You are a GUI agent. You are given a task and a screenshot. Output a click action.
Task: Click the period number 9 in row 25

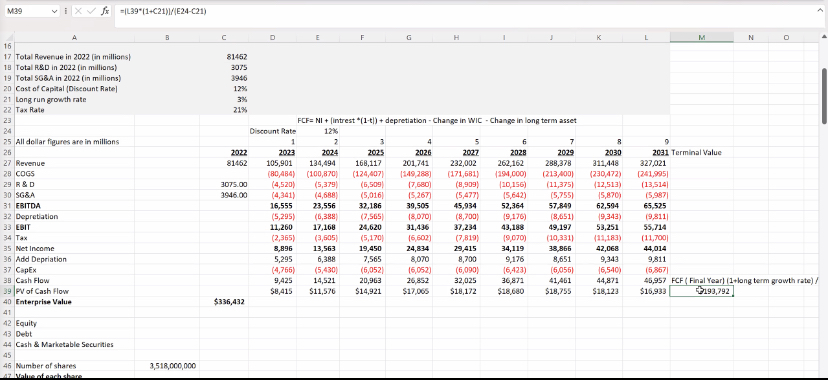pos(646,142)
